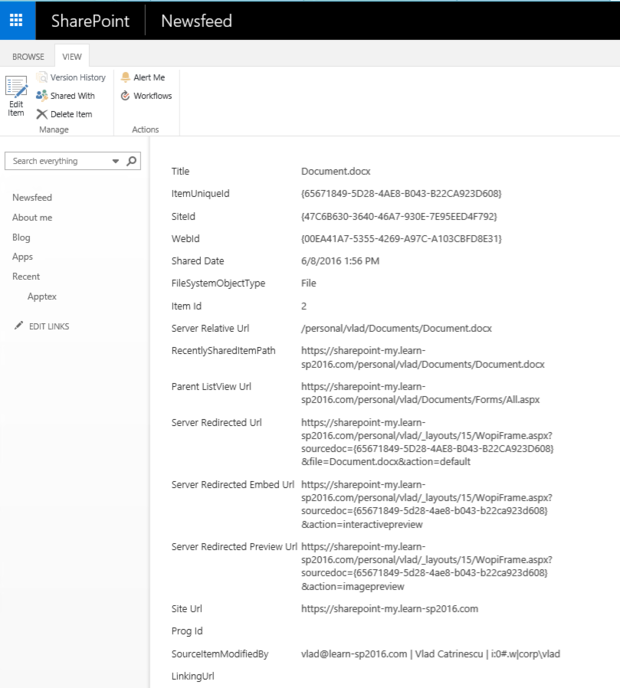The width and height of the screenshot is (620, 688).
Task: Click the LinkingUrl field label
Action: [193, 676]
